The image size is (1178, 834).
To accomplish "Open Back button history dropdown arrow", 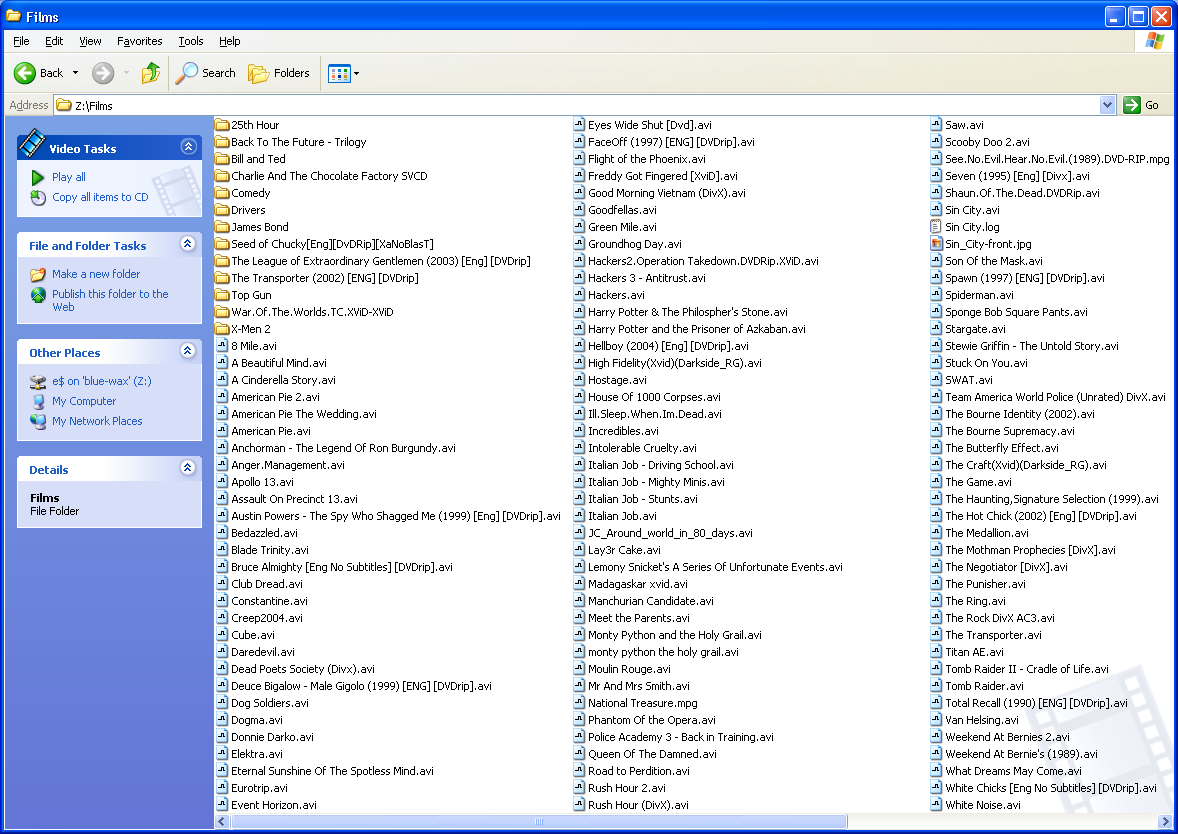I will pyautogui.click(x=75, y=73).
